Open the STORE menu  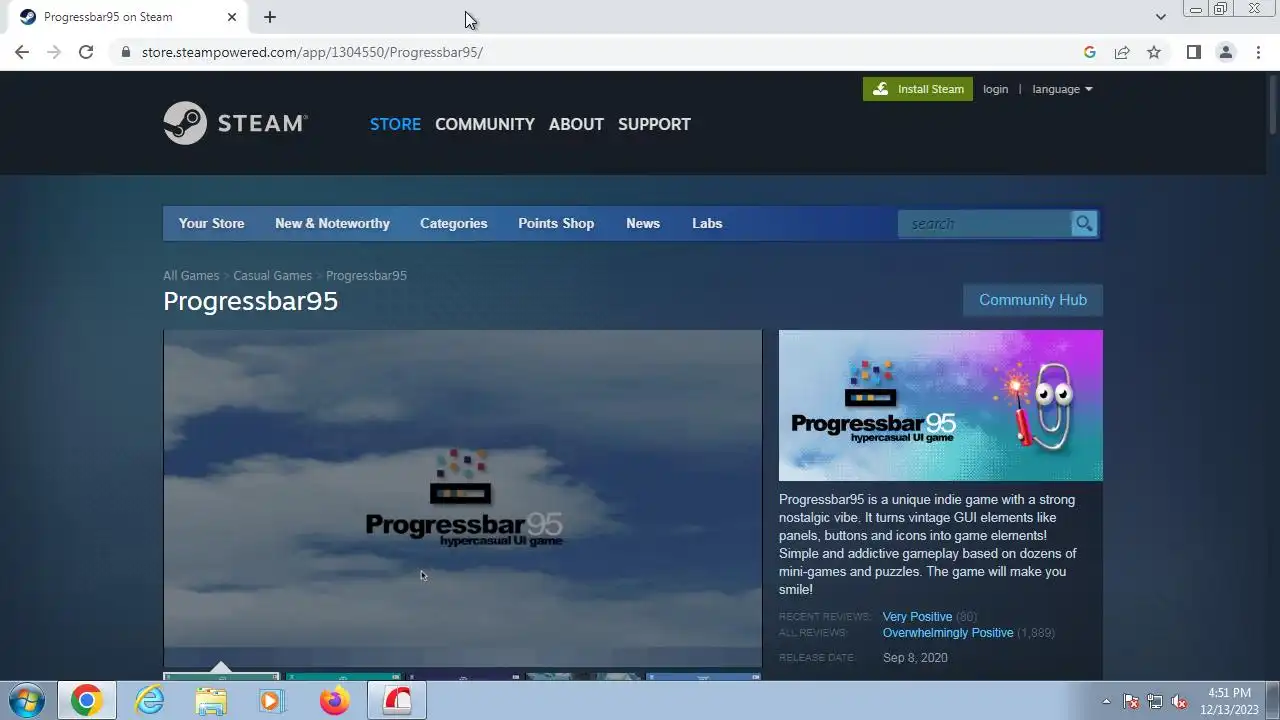tap(395, 124)
